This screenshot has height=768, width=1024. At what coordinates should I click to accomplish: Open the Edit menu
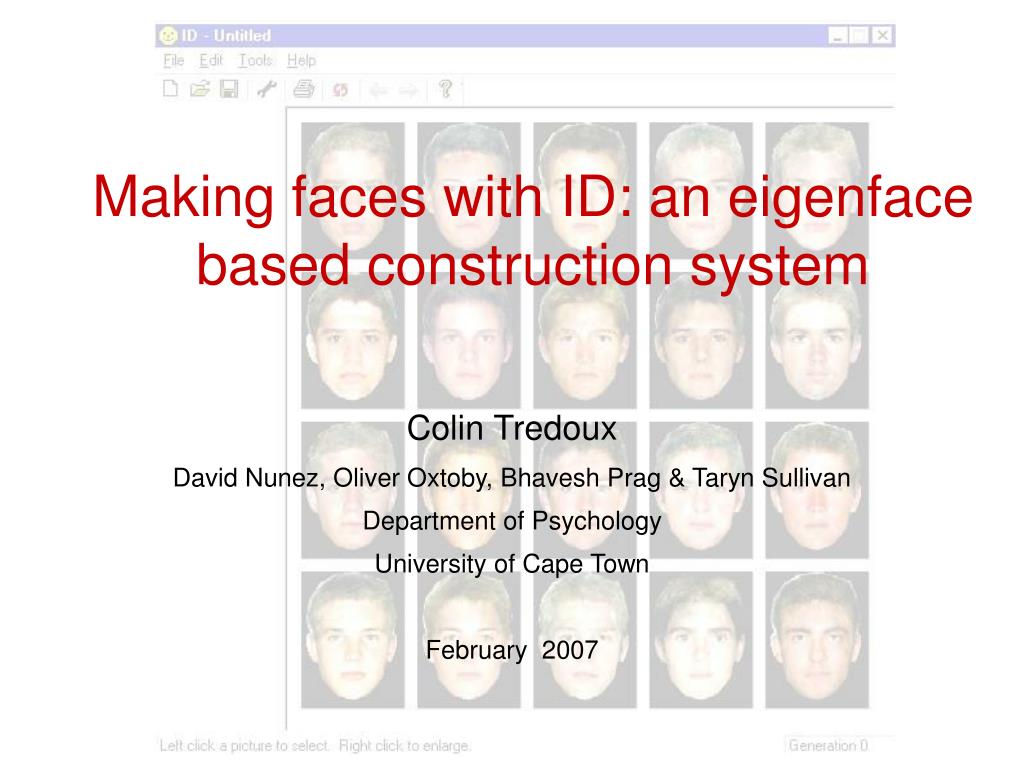click(x=211, y=61)
